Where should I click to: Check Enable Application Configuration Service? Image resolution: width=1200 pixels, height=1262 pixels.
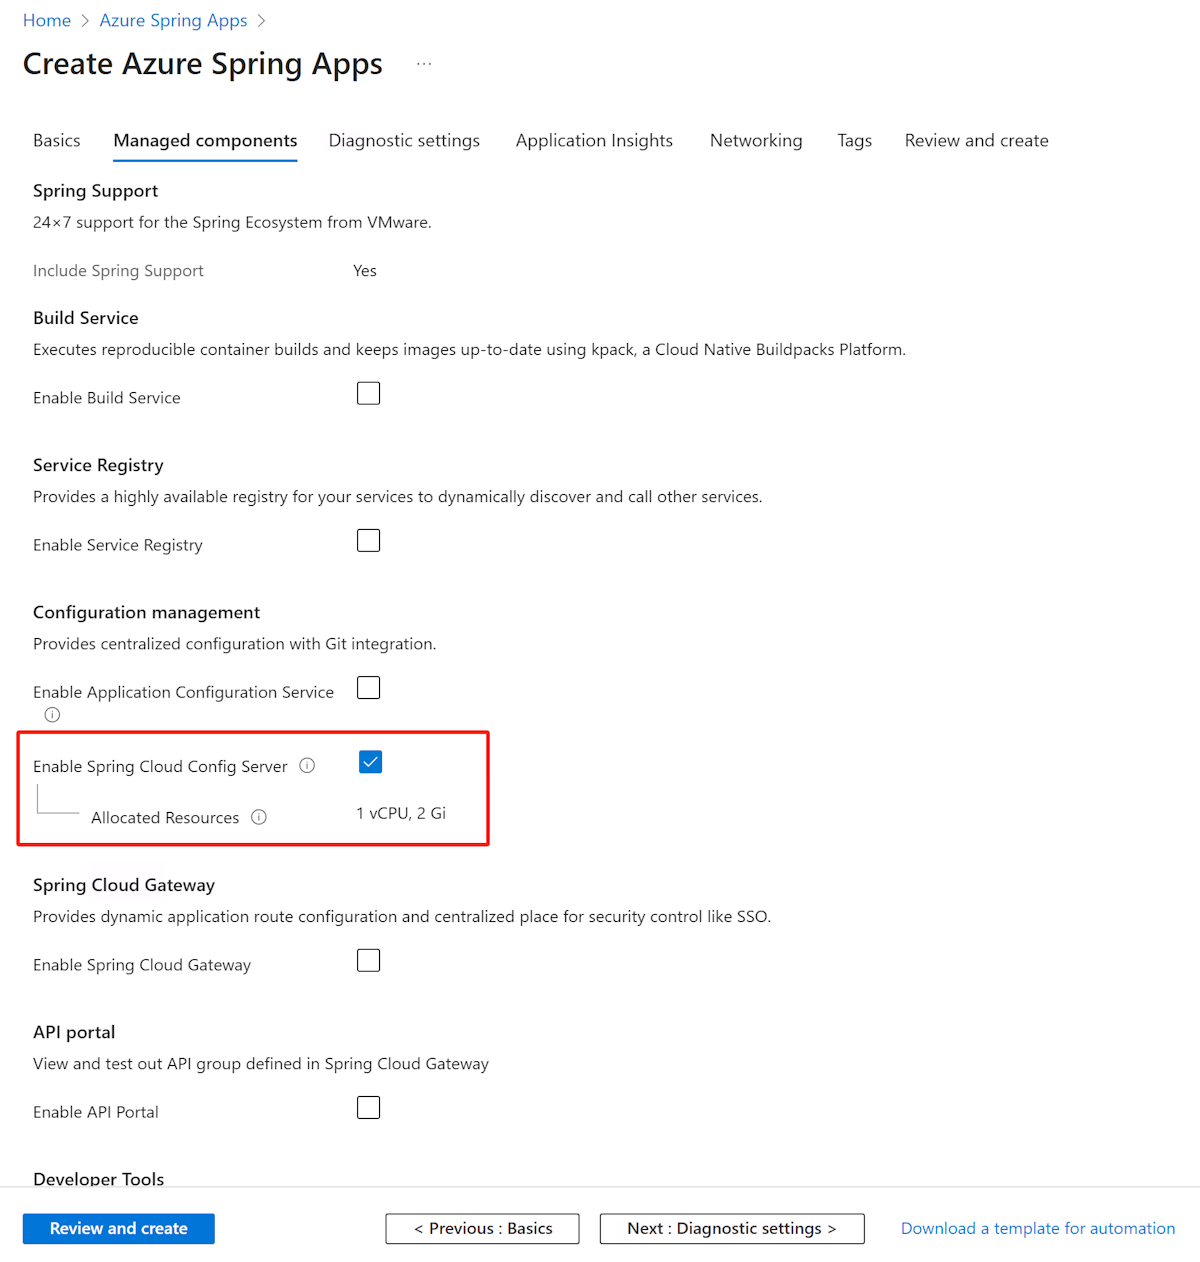click(x=369, y=688)
